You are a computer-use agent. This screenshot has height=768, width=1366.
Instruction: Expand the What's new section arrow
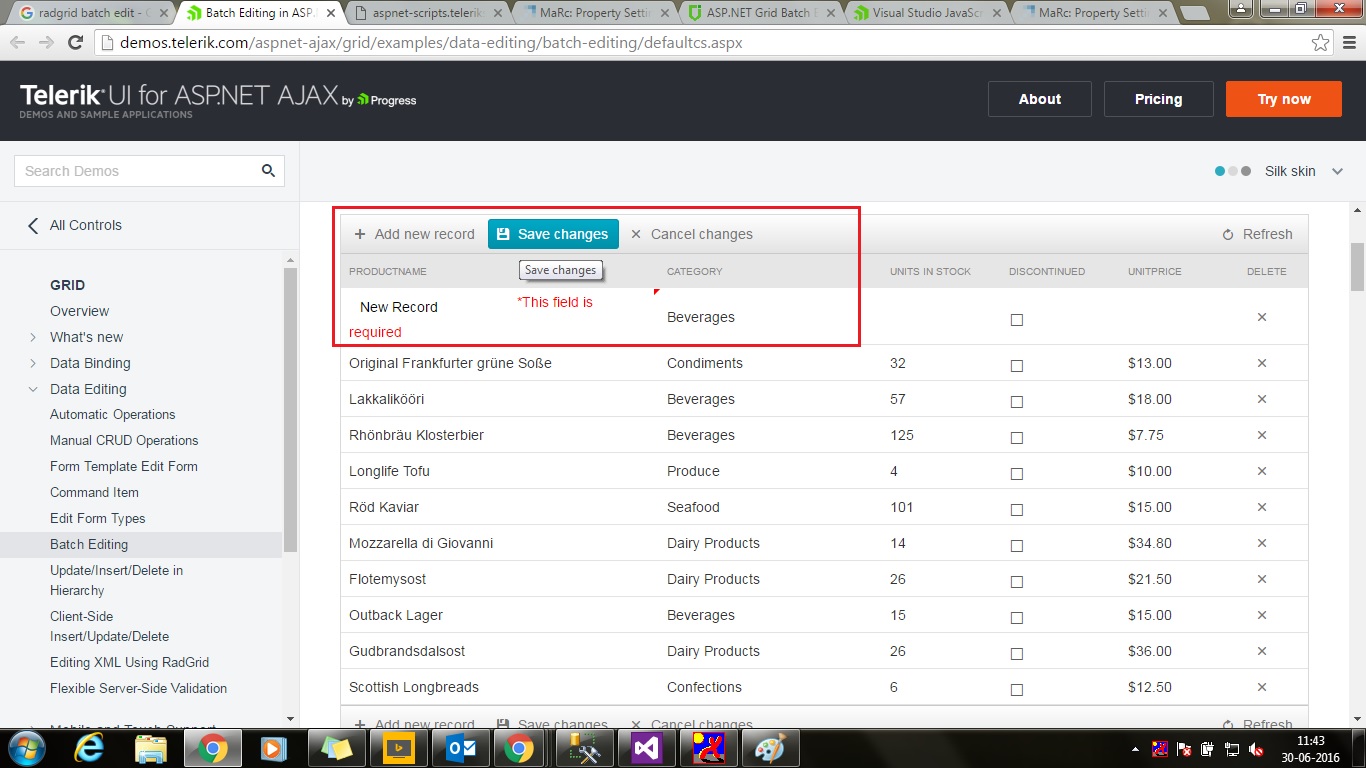[33, 337]
